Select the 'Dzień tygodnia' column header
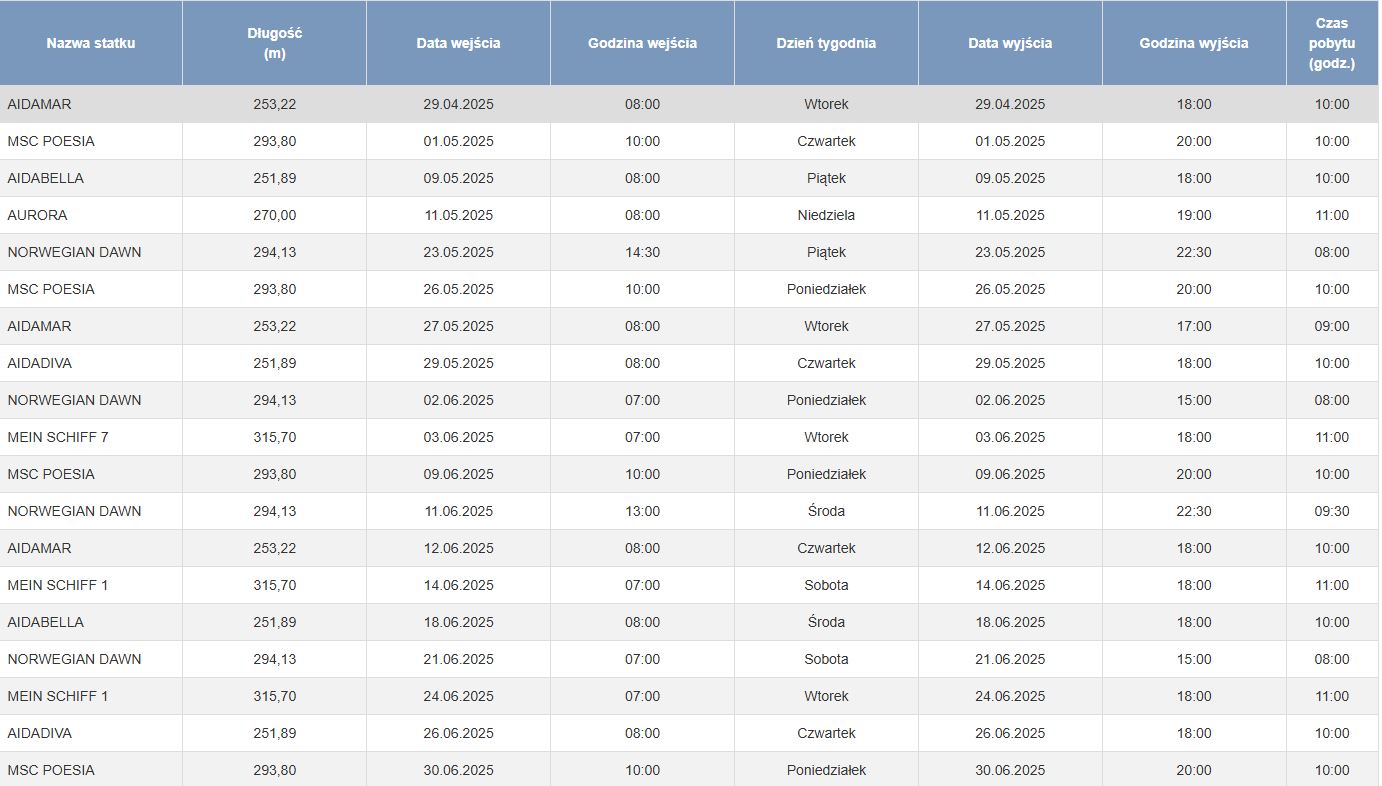The height and width of the screenshot is (786, 1382). coord(826,43)
